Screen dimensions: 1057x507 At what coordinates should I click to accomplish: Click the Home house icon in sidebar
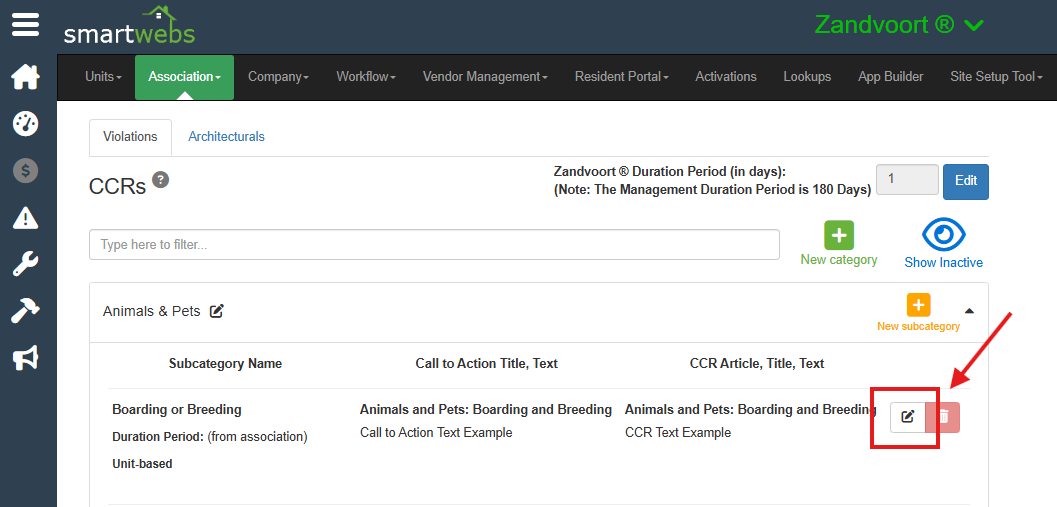pyautogui.click(x=26, y=76)
